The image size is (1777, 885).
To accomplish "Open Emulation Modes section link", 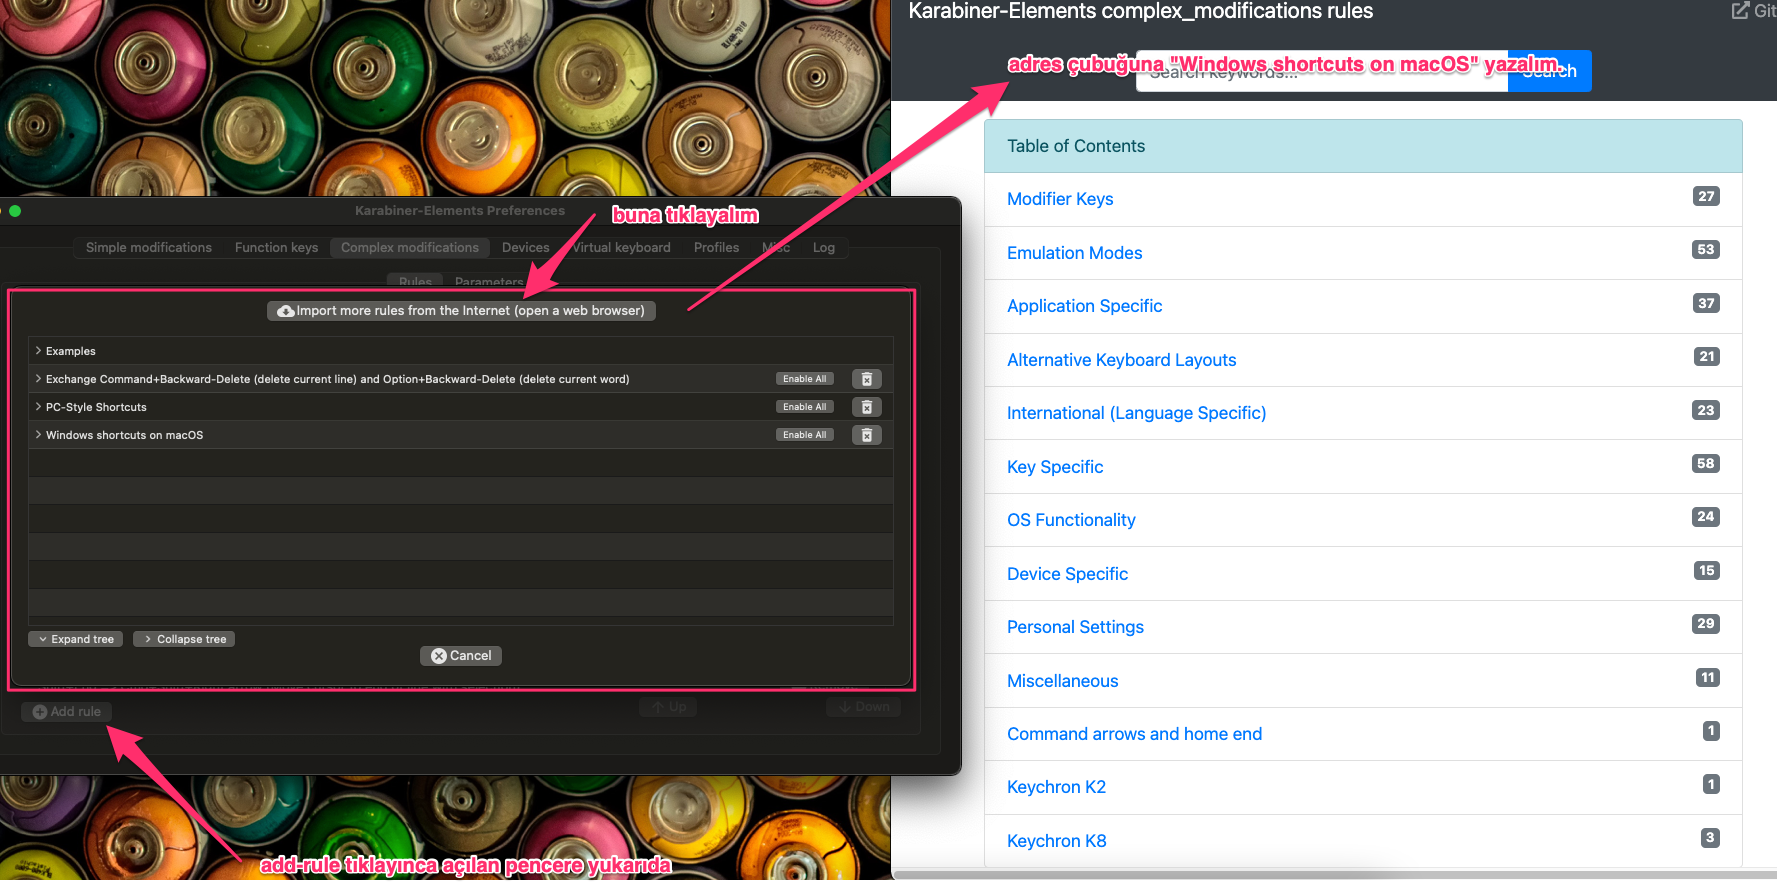I will click(x=1074, y=253).
